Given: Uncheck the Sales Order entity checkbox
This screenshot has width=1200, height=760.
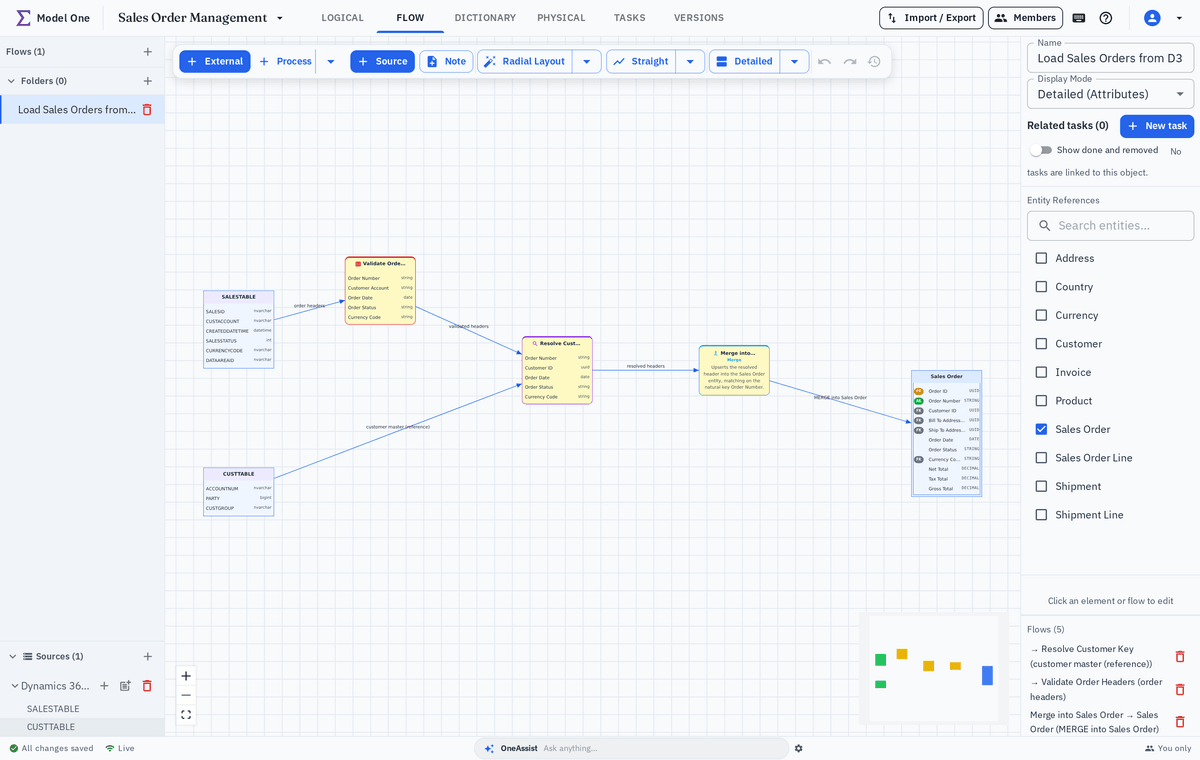Looking at the screenshot, I should (1041, 429).
